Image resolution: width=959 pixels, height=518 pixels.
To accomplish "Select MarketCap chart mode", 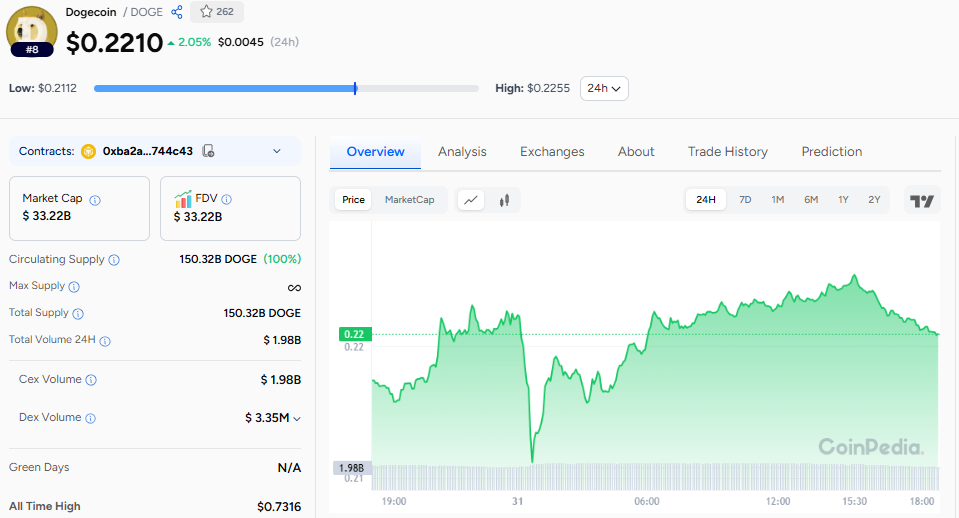I will (409, 200).
